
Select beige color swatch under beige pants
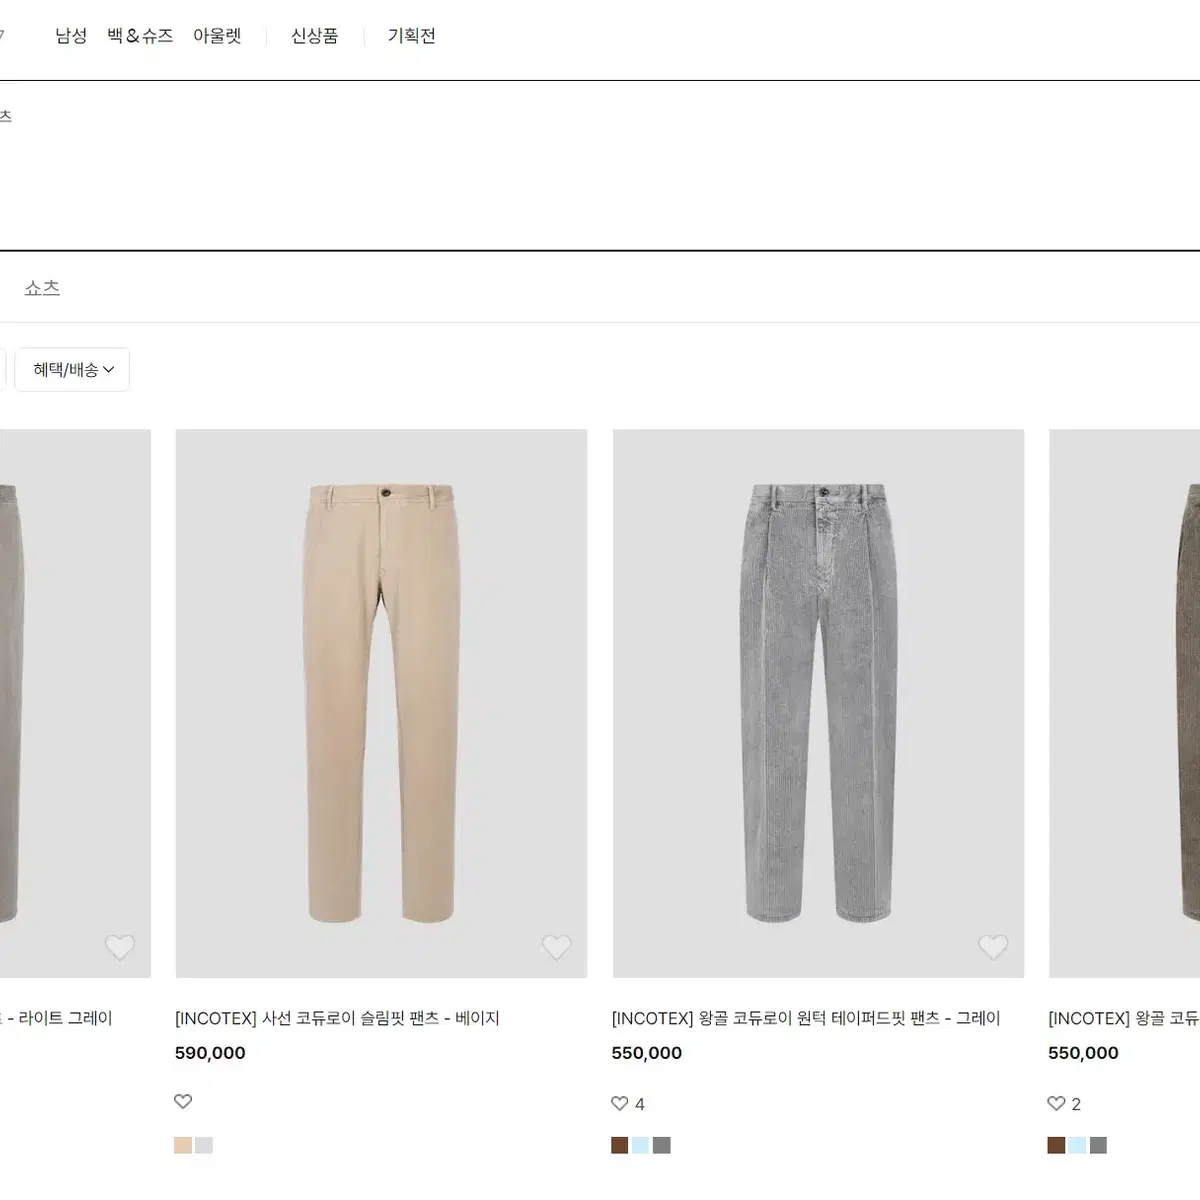183,1145
